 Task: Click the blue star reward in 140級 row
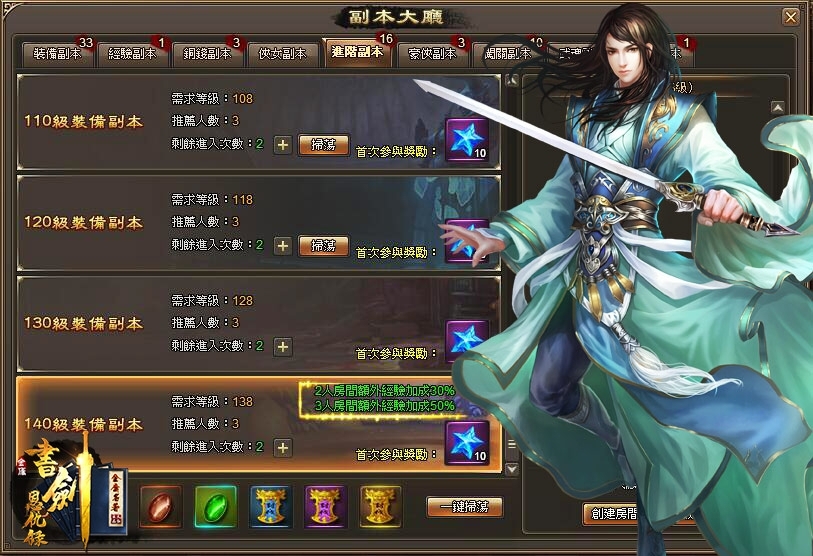[467, 442]
